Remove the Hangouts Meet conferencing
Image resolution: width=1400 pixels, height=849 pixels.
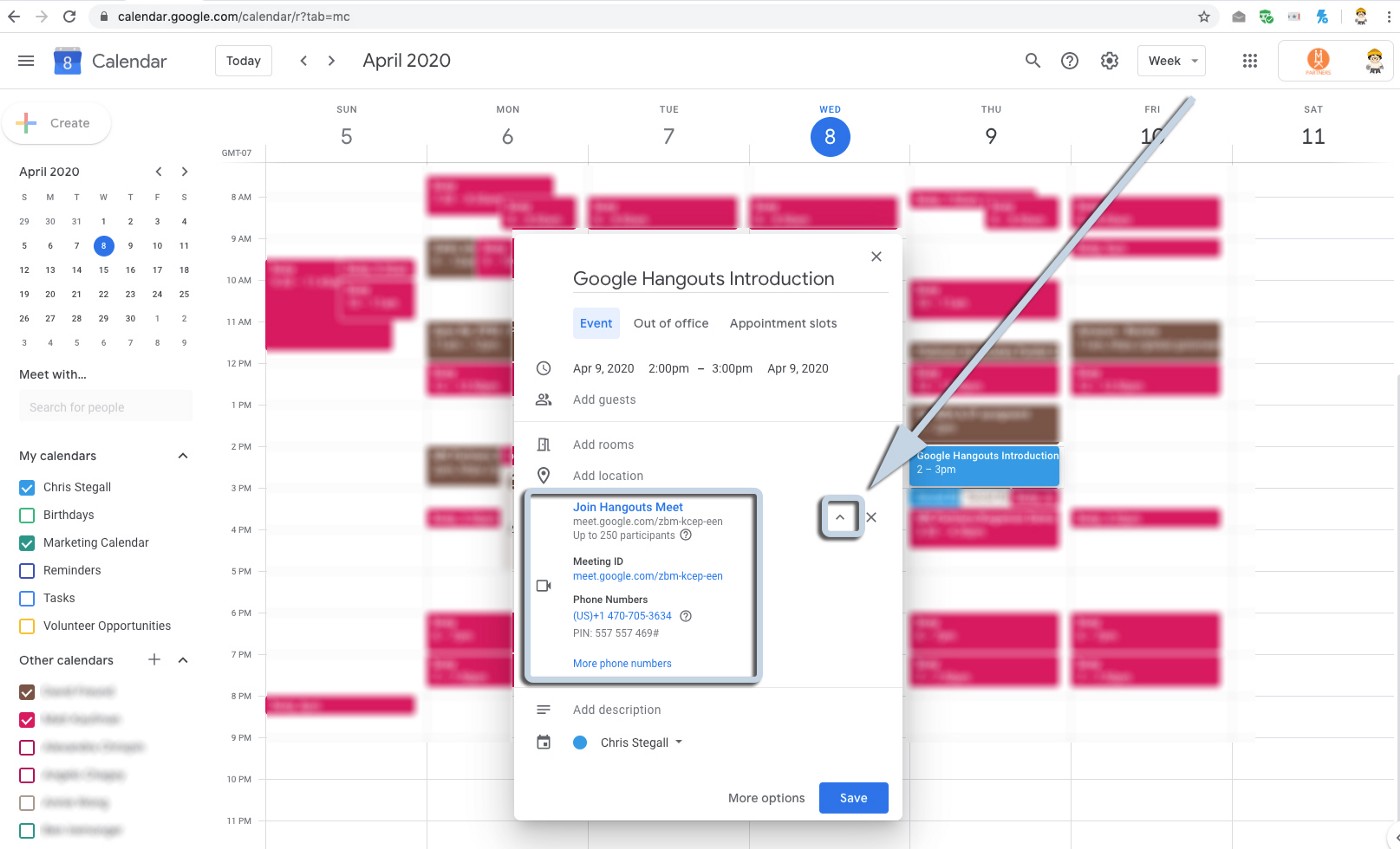(x=871, y=518)
